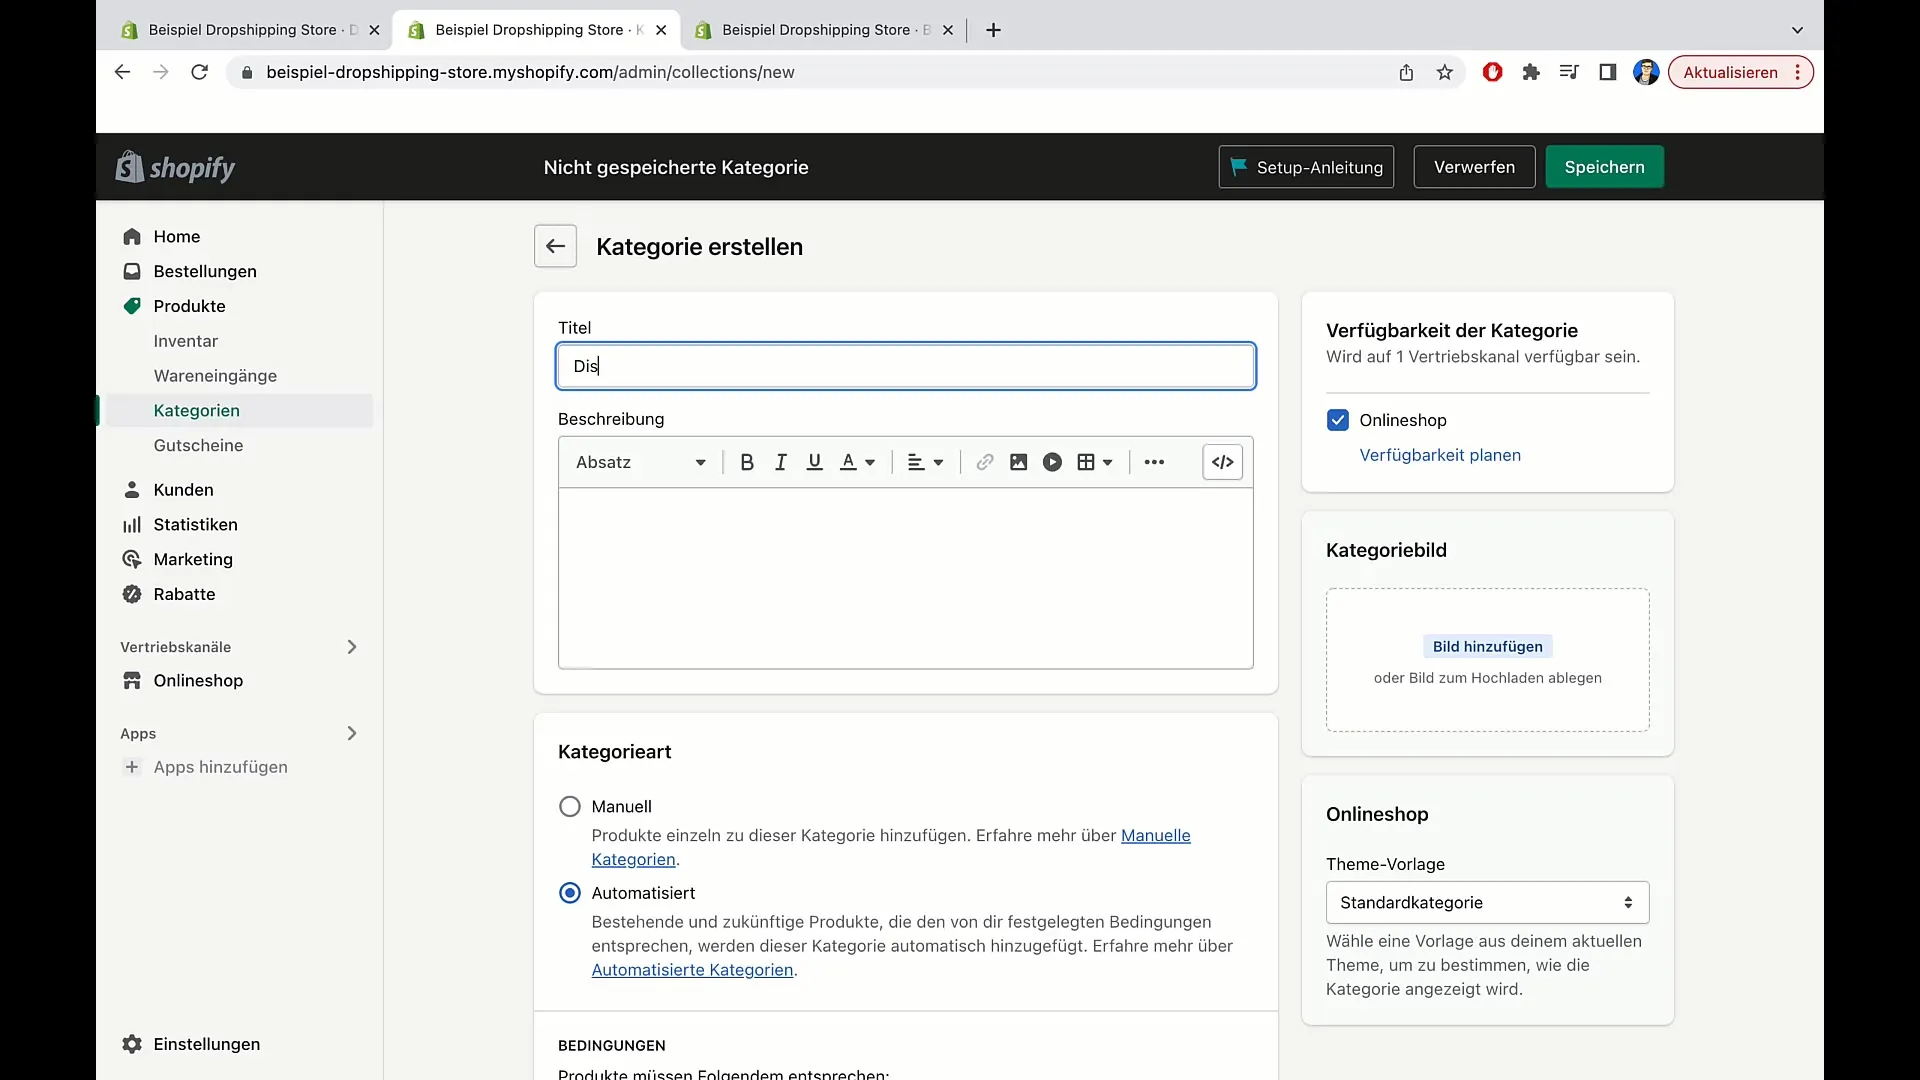This screenshot has width=1920, height=1080.
Task: Open Verfügbarkeit planen link
Action: point(1440,455)
